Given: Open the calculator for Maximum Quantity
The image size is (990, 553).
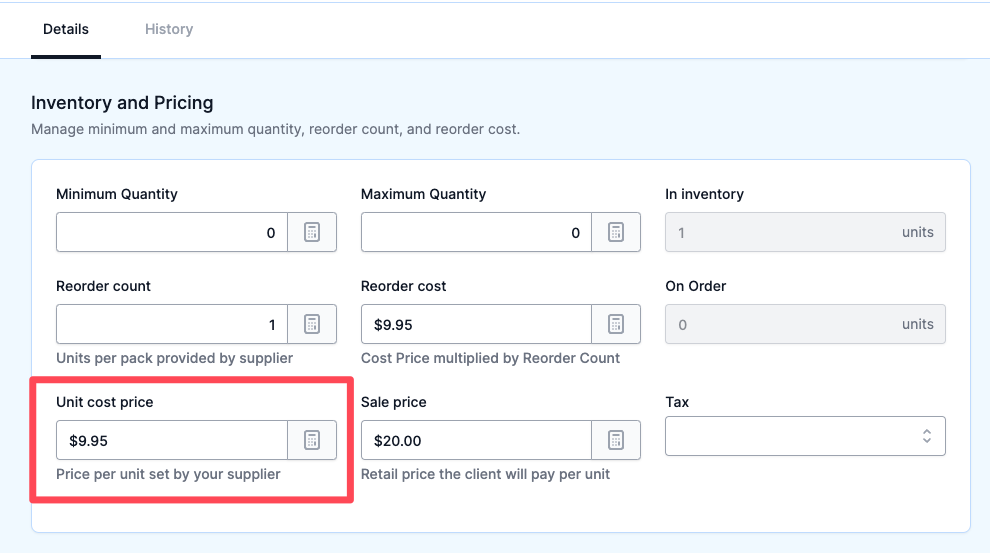Looking at the screenshot, I should [616, 232].
